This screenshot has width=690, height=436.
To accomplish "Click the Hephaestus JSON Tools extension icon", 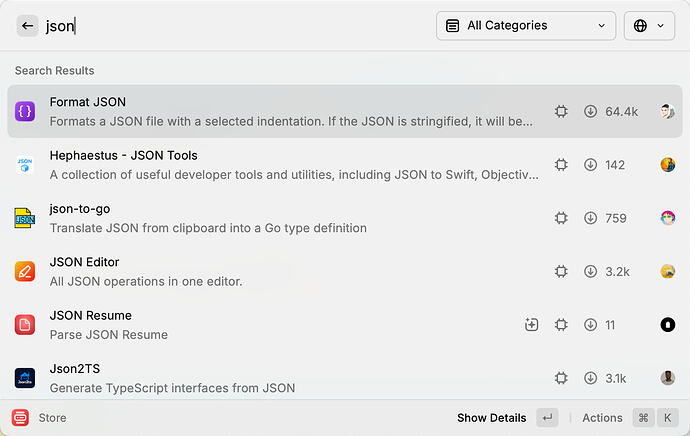I will (25, 165).
